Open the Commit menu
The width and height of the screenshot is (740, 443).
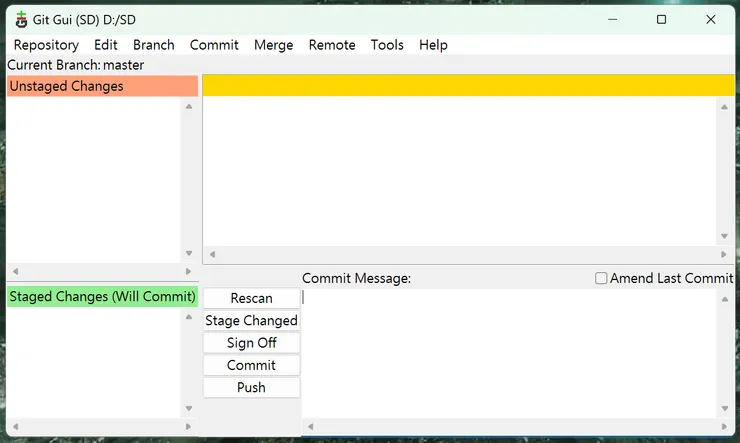214,45
